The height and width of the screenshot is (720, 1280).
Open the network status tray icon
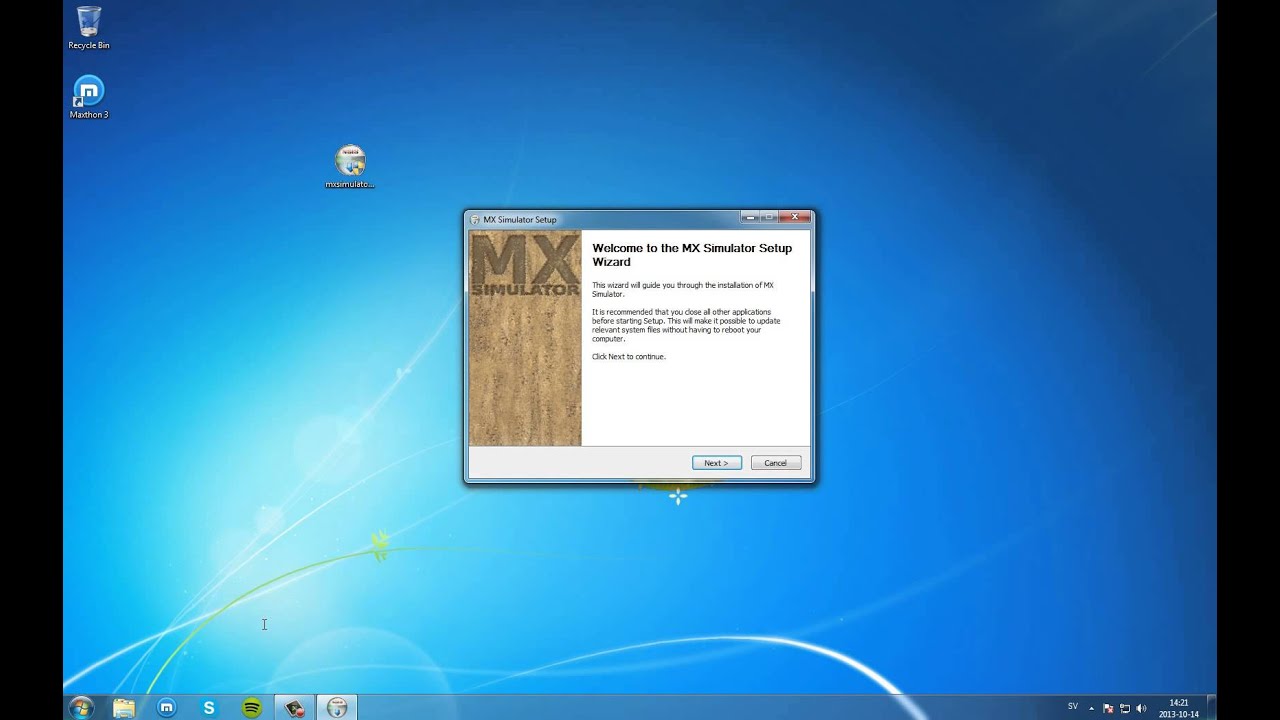1125,708
